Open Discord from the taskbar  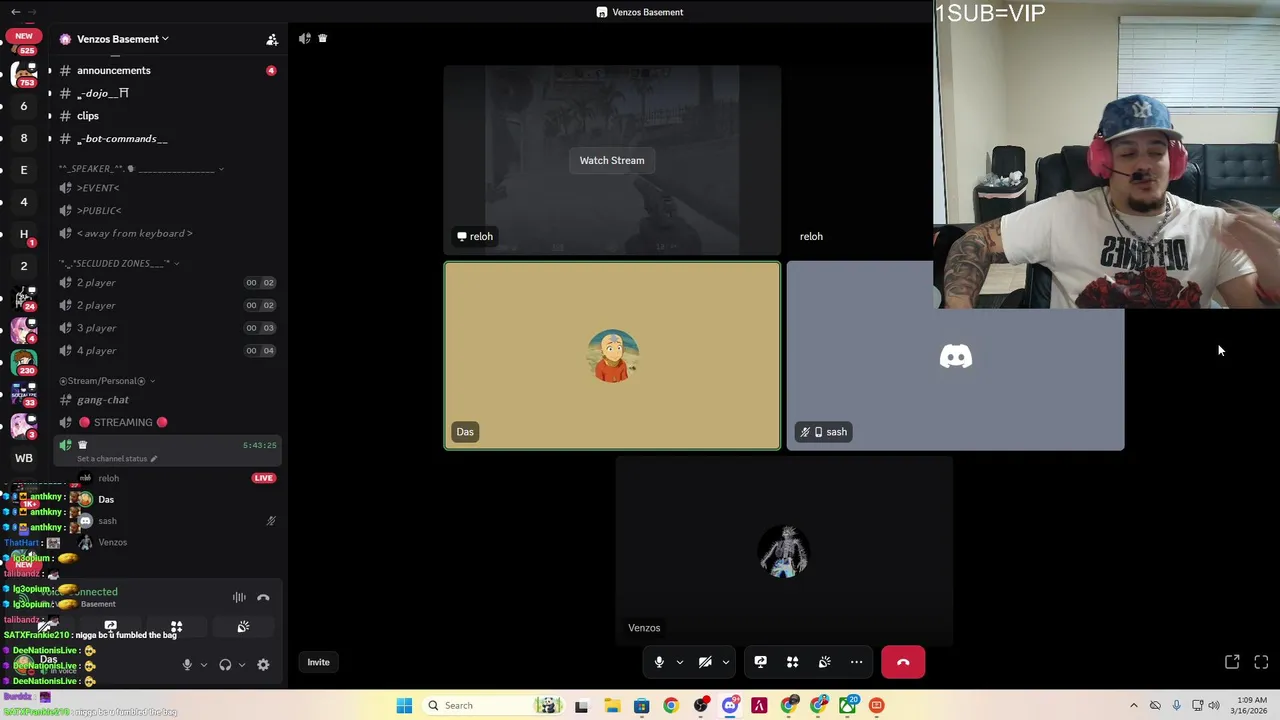pyautogui.click(x=730, y=706)
